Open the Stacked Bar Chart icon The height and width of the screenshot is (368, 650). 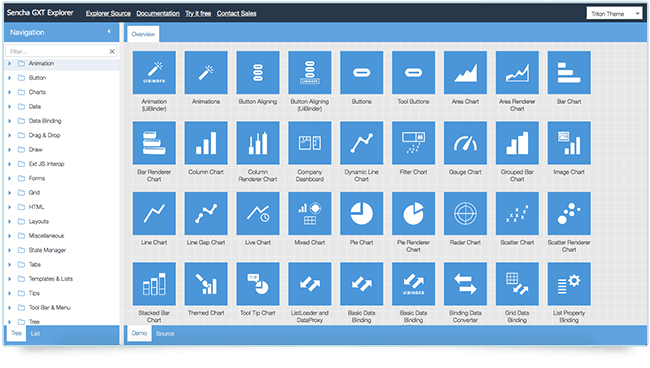[154, 284]
